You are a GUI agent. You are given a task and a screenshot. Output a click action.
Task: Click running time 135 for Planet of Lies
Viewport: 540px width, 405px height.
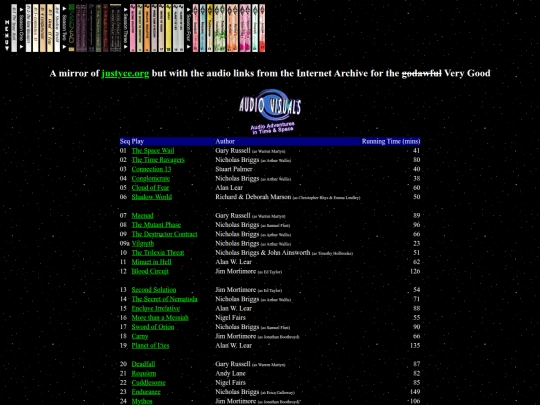tap(415, 346)
